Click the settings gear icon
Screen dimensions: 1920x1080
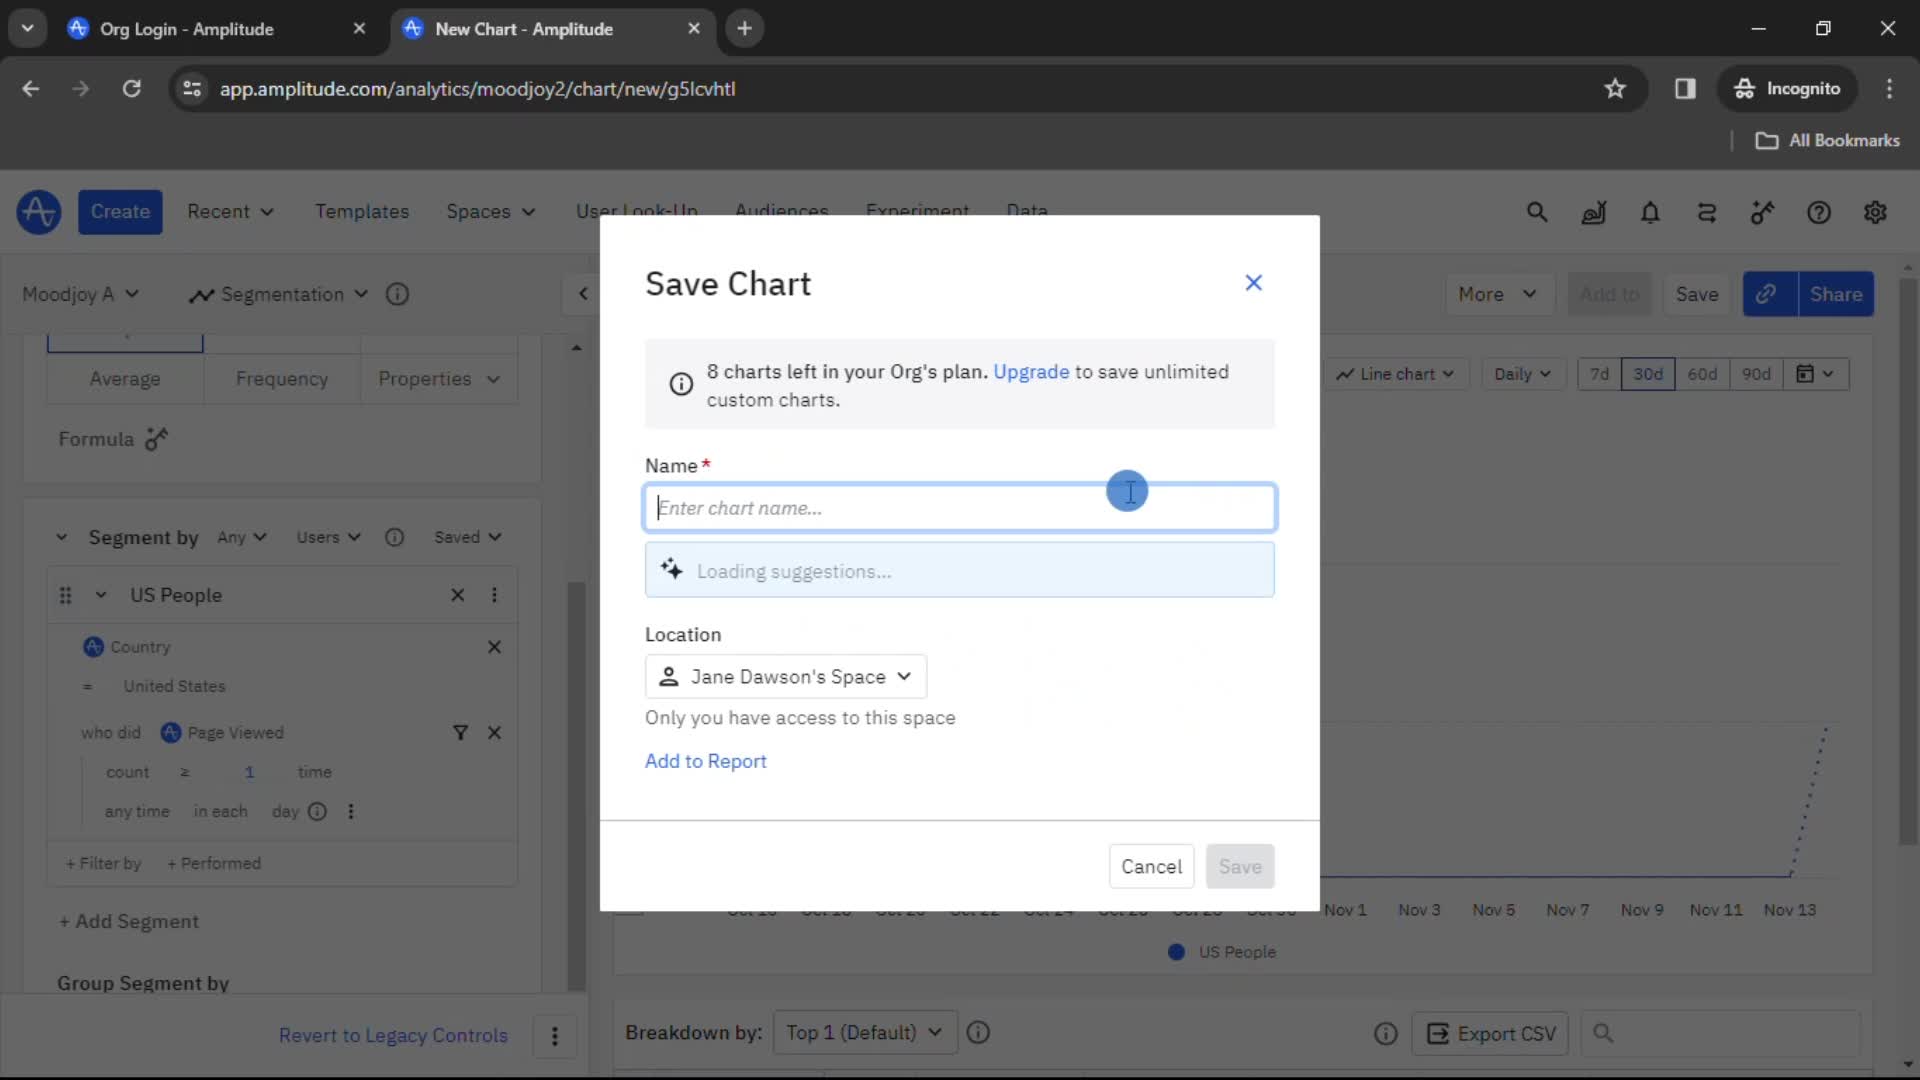click(x=1875, y=212)
